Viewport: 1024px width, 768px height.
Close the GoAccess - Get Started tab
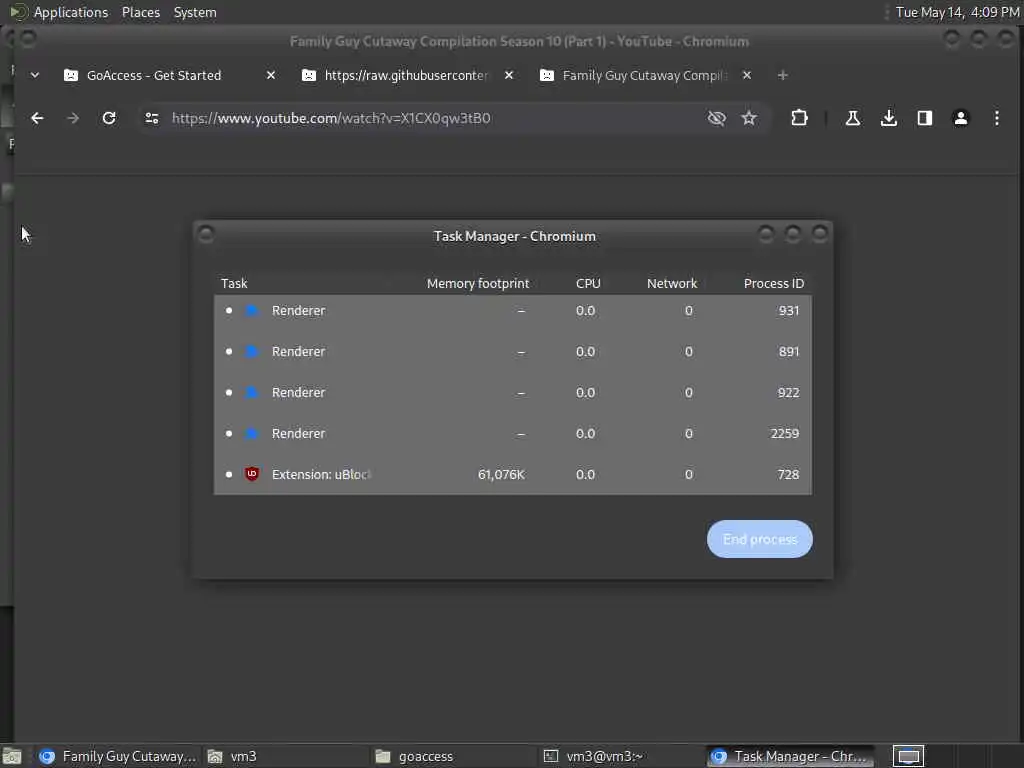[270, 75]
